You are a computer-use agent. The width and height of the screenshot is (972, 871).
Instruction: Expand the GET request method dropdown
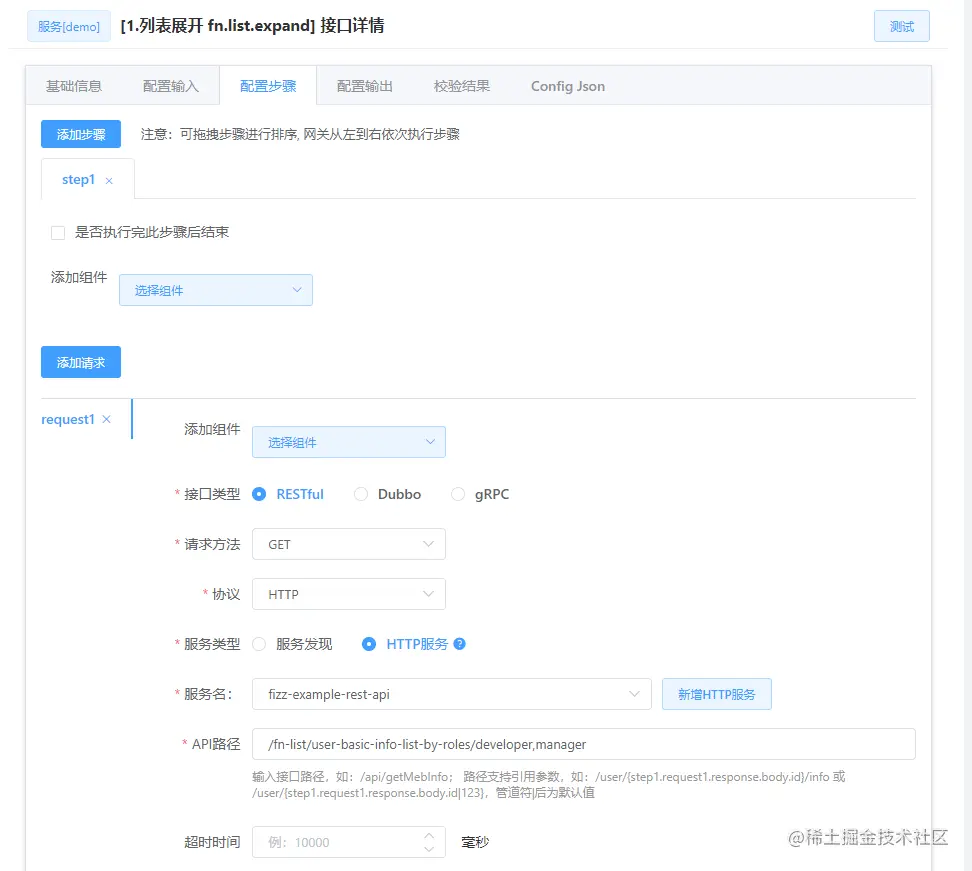(348, 544)
